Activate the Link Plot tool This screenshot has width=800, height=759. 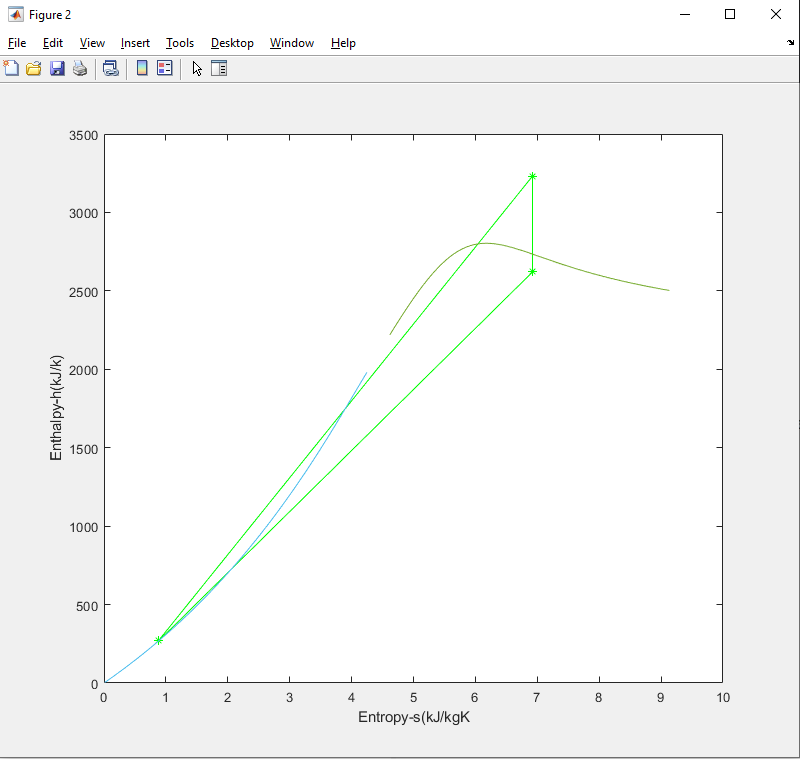coord(110,68)
